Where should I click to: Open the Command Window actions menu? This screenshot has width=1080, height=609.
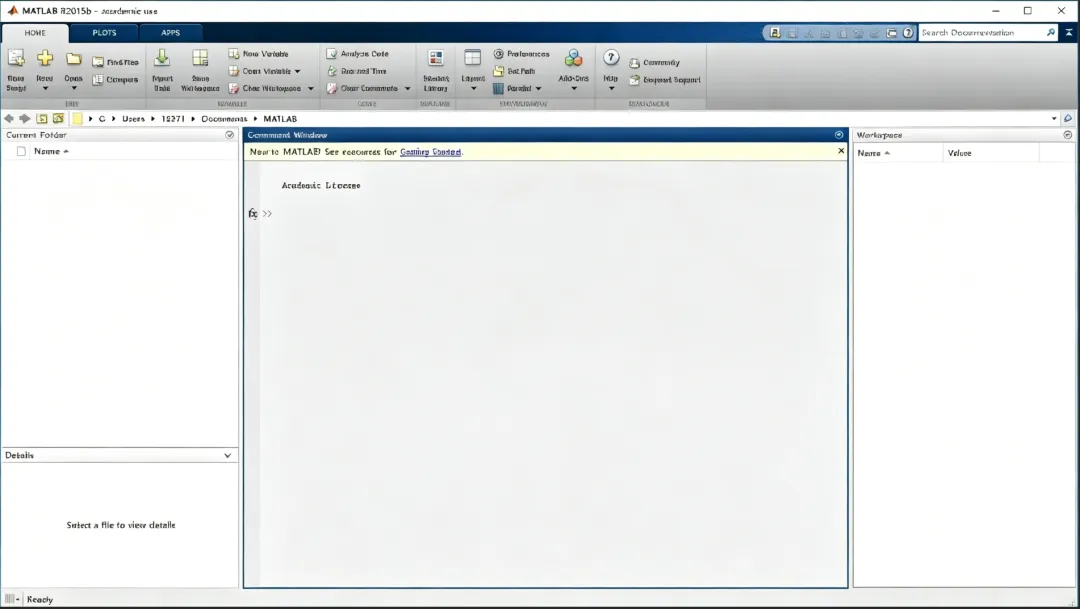click(839, 135)
